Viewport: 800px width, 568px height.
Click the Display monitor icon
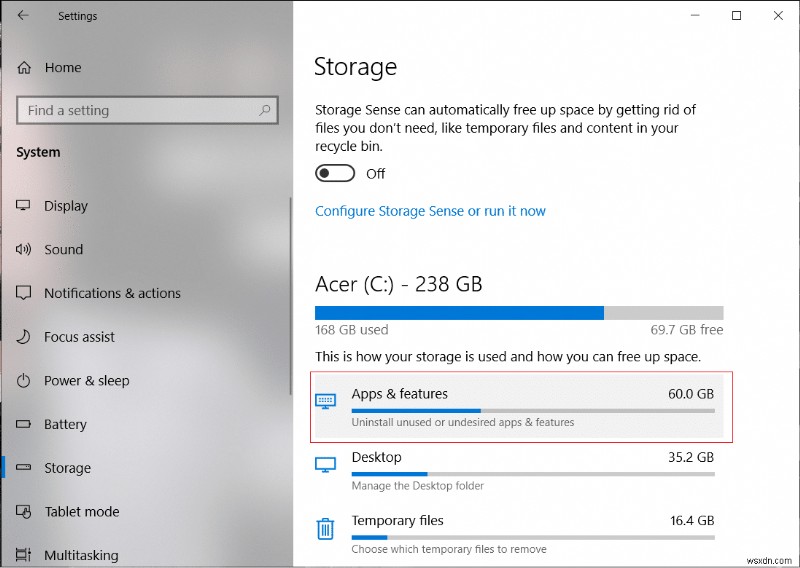pos(24,206)
